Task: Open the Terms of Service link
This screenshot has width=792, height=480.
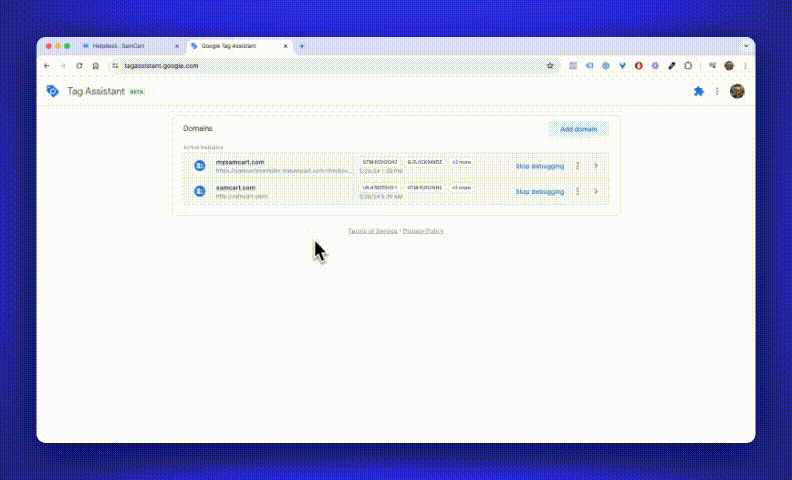Action: tap(373, 231)
